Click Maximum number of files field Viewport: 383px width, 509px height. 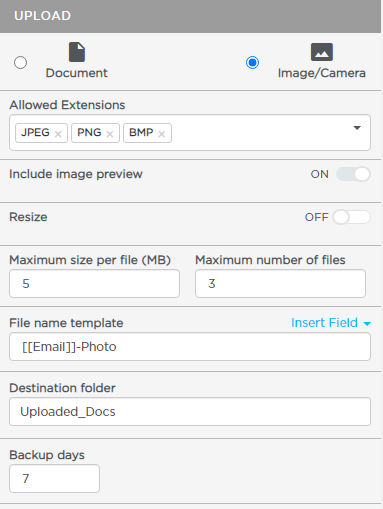tap(280, 284)
